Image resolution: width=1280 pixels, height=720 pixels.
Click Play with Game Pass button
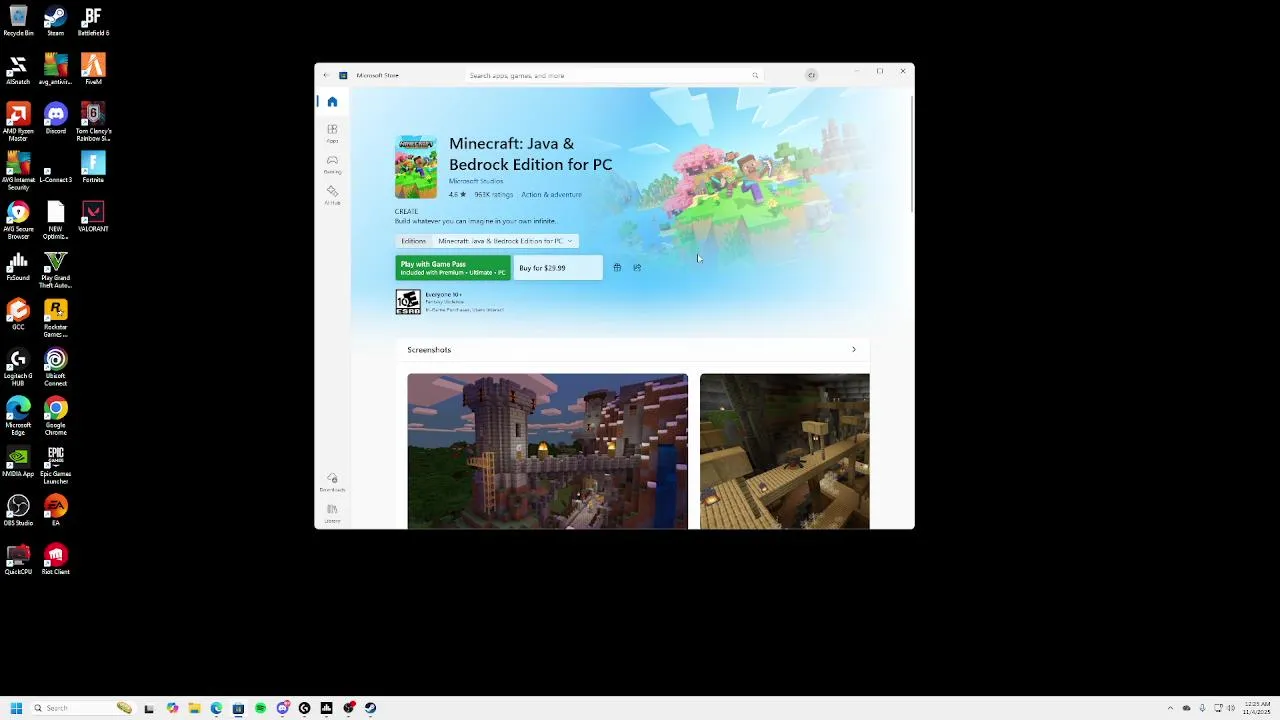click(x=453, y=268)
